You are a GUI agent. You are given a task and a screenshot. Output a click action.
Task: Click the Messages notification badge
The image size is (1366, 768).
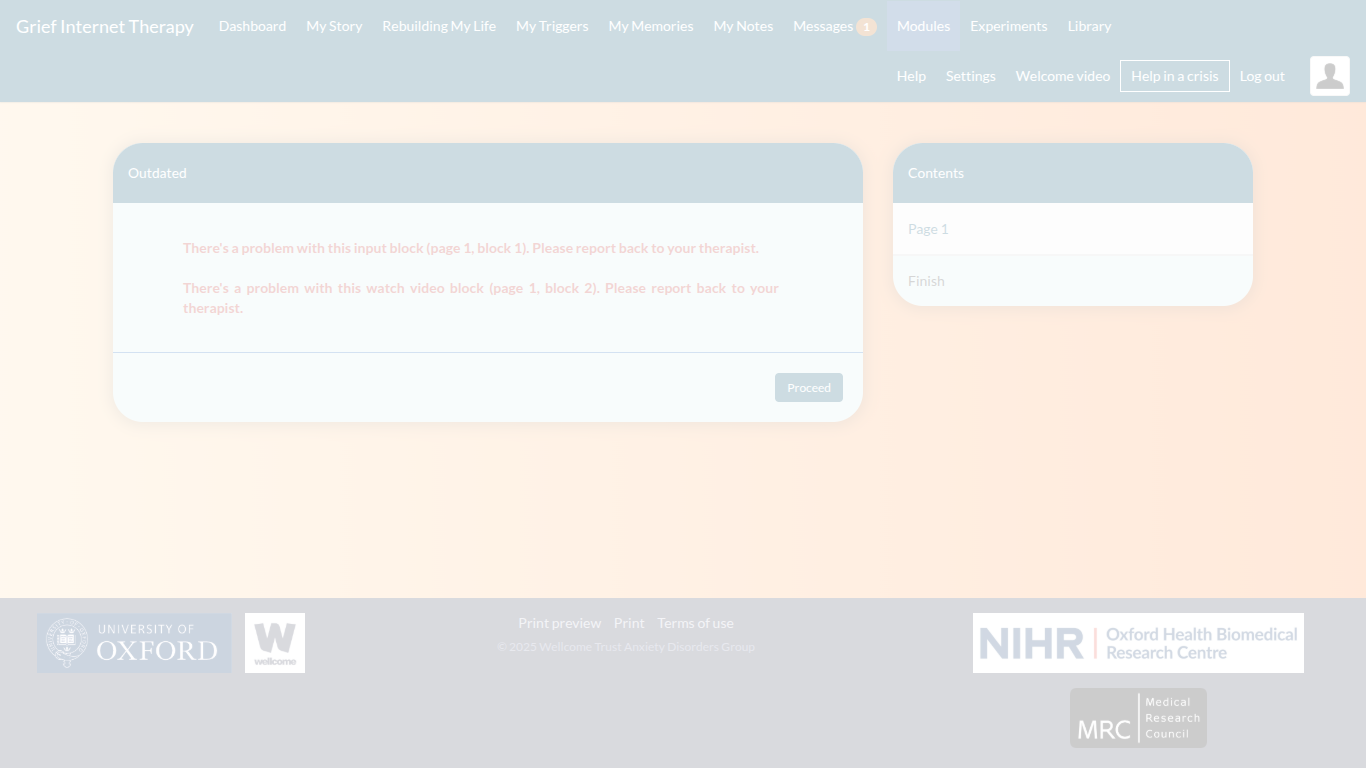click(866, 27)
